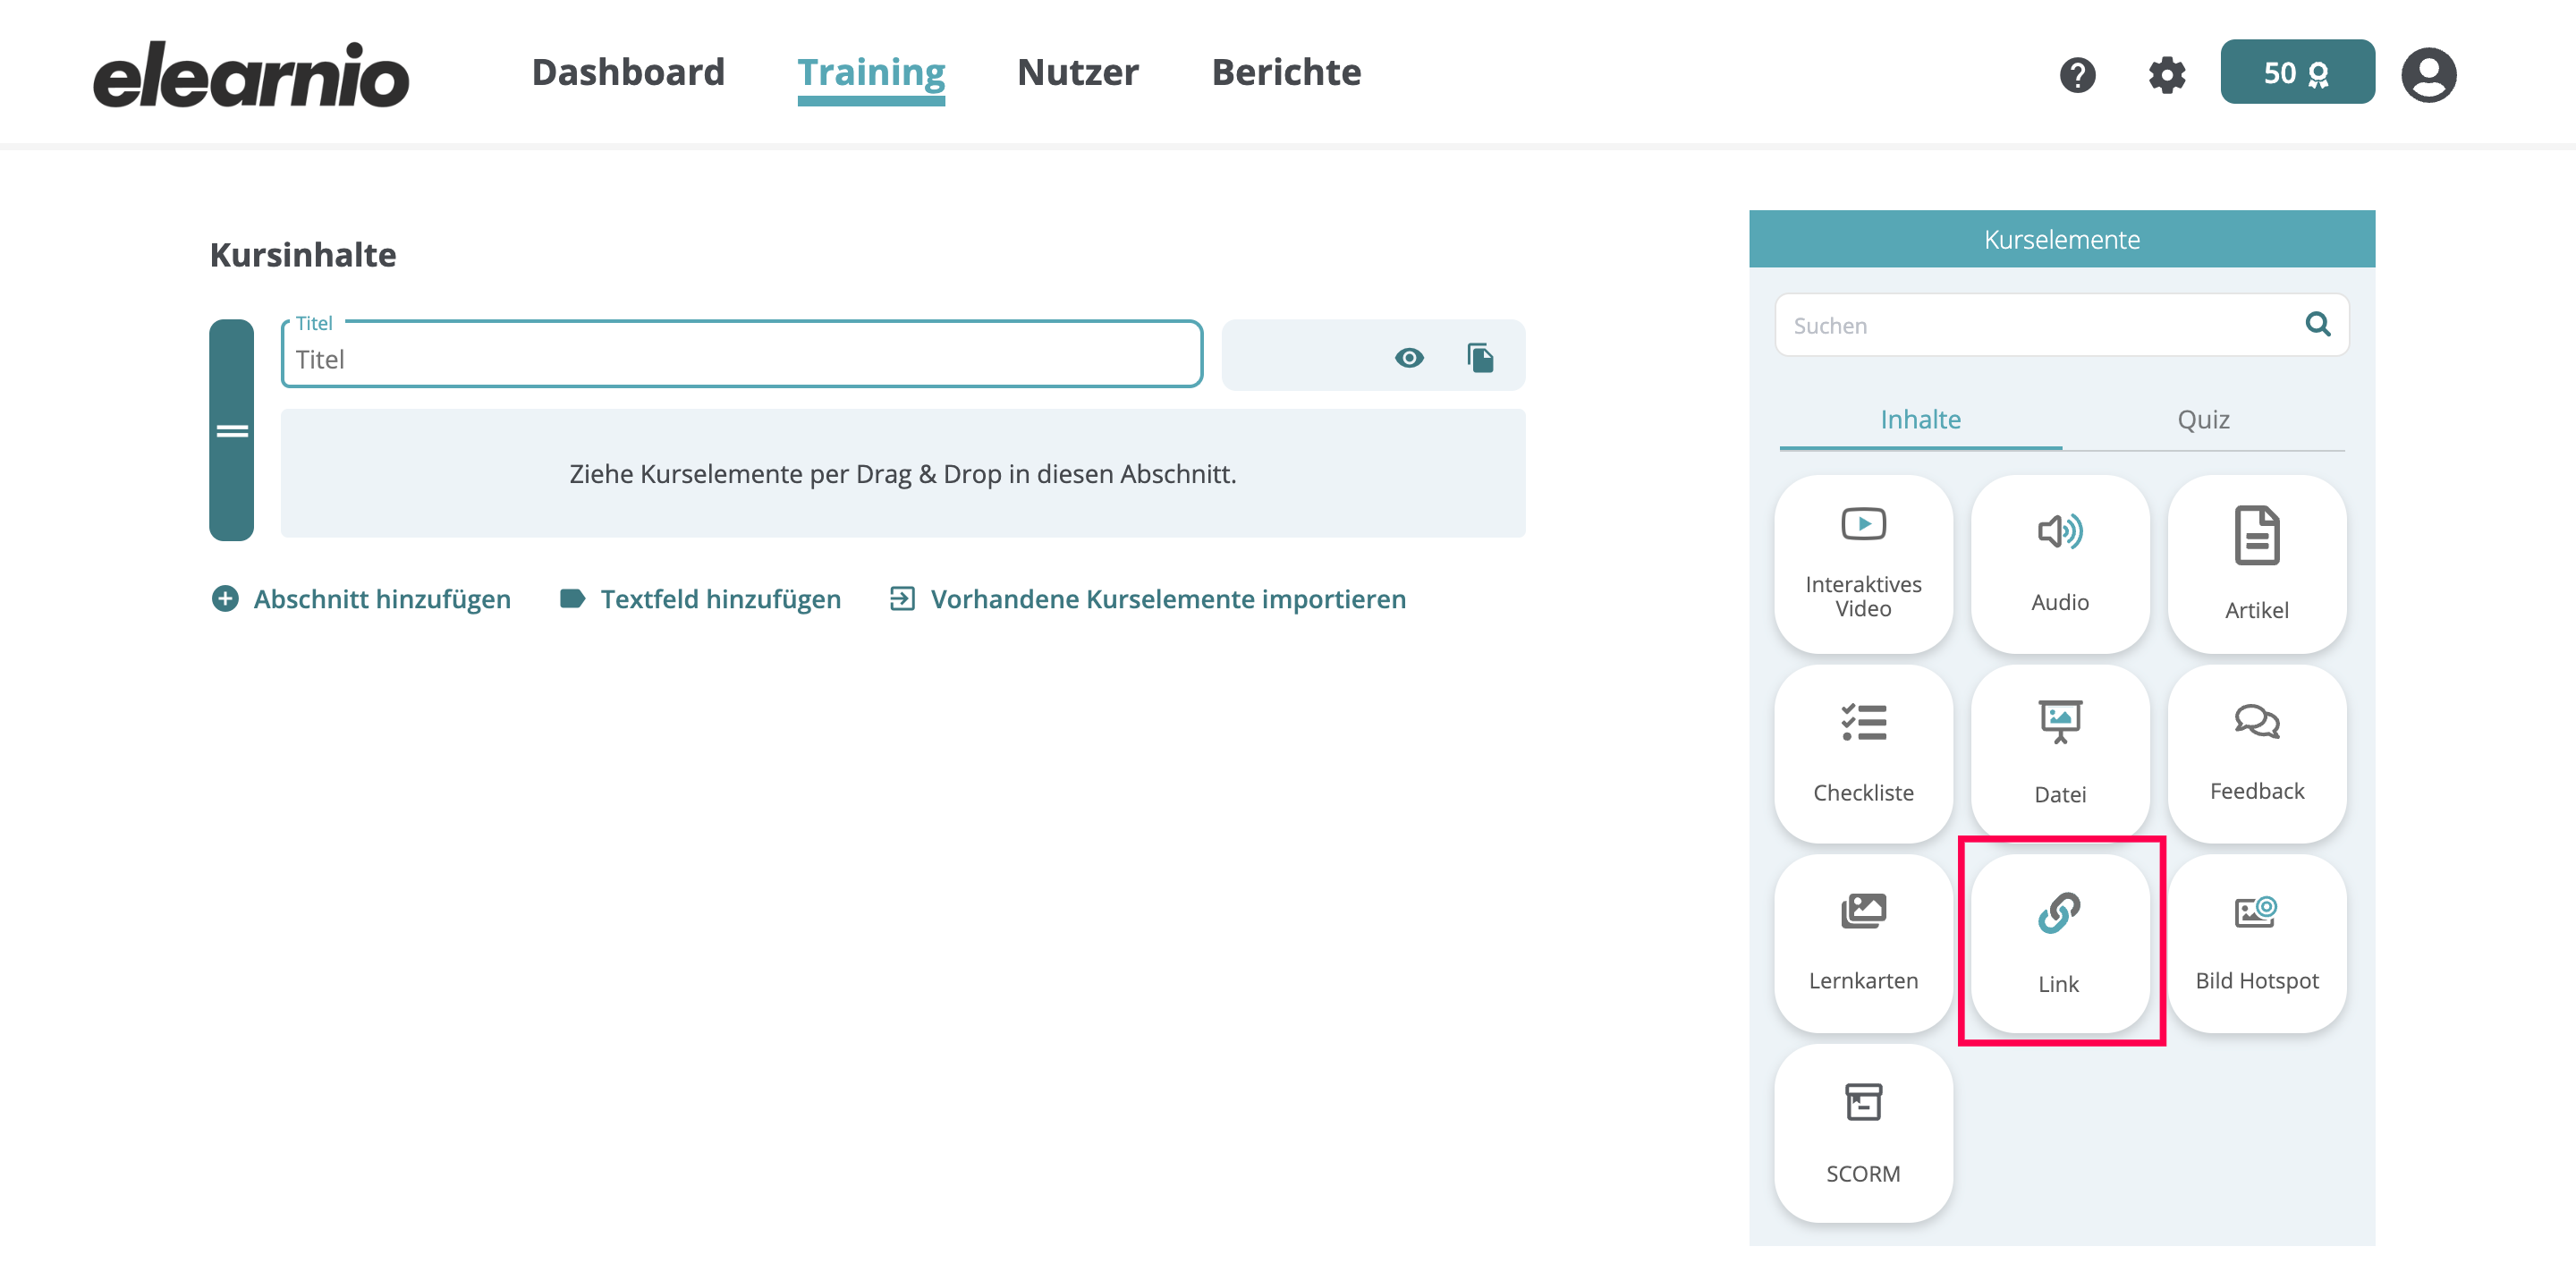
Task: Select the SCORM course element
Action: point(1863,1133)
